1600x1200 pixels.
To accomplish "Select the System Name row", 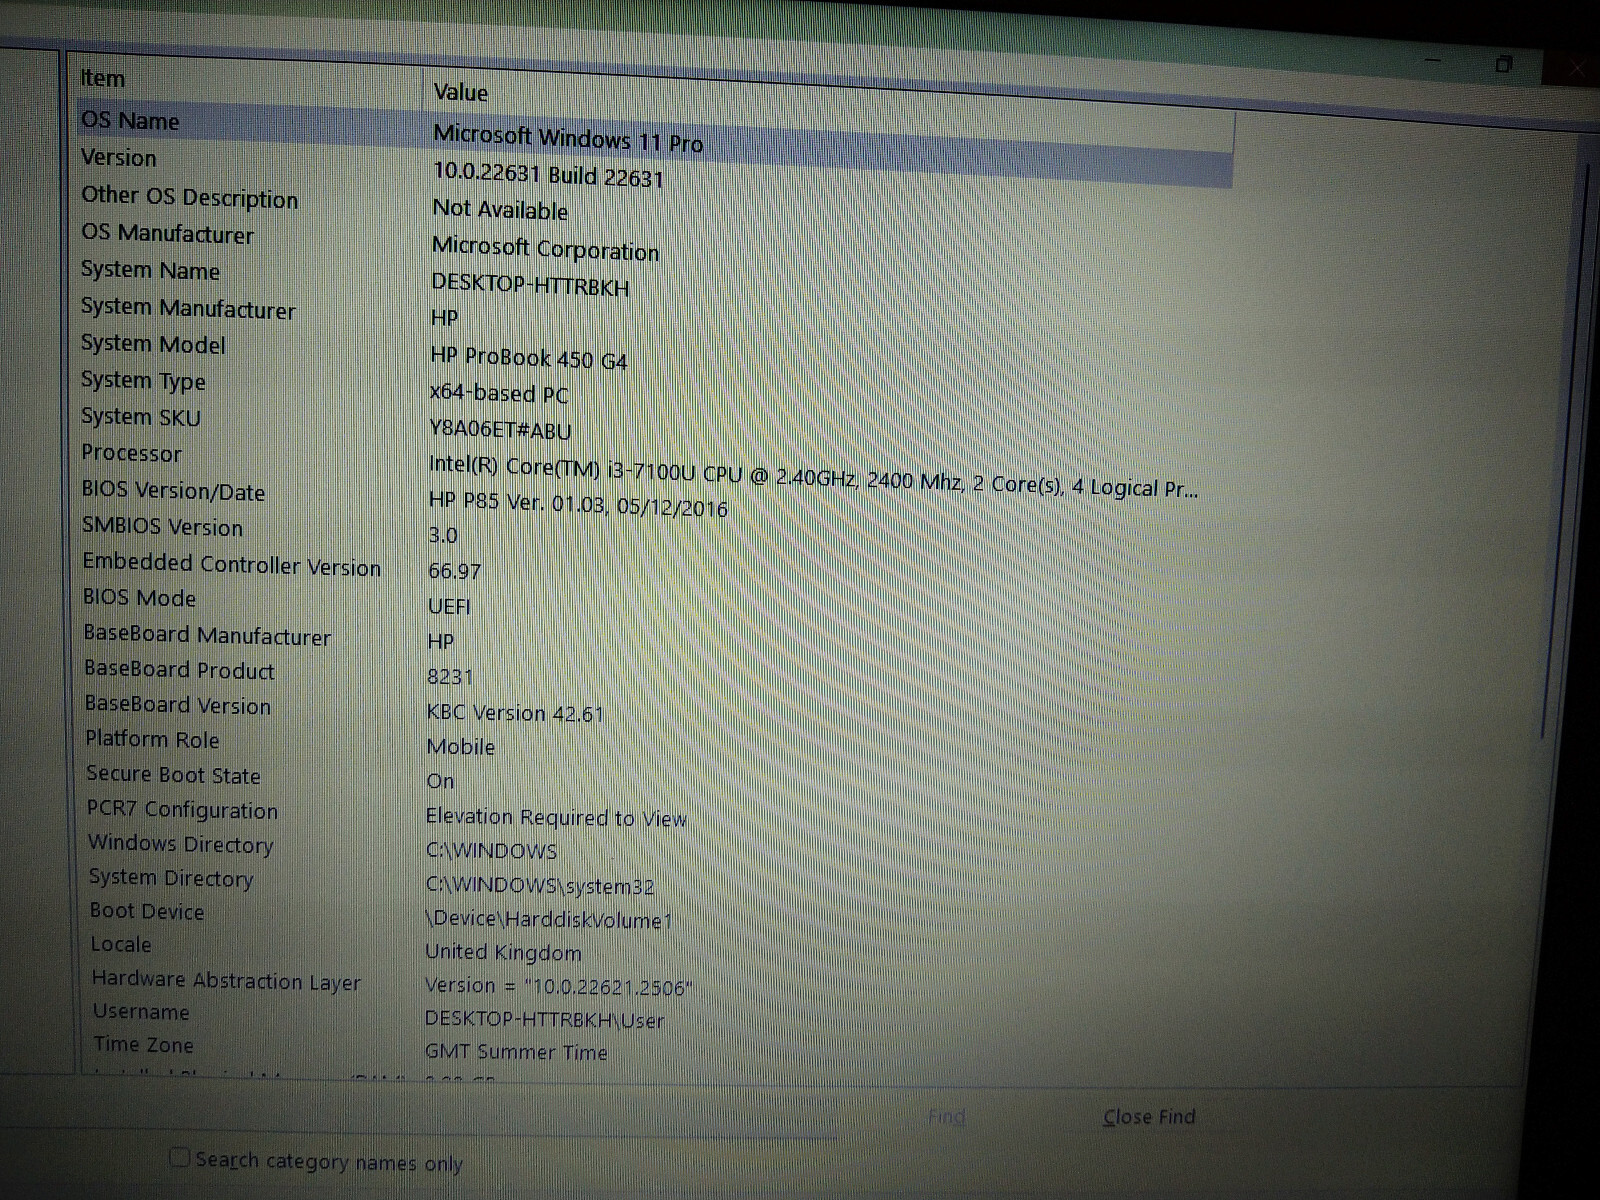I will (x=150, y=270).
